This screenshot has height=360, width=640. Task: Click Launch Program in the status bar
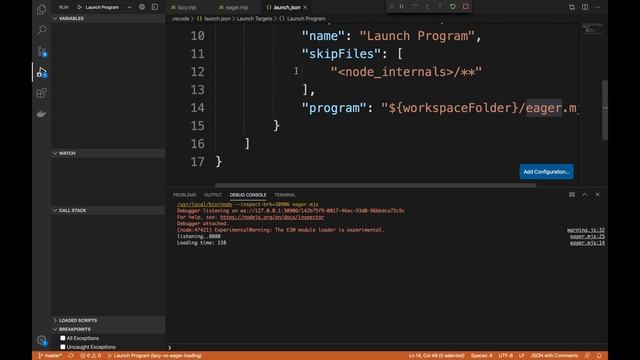coord(155,356)
